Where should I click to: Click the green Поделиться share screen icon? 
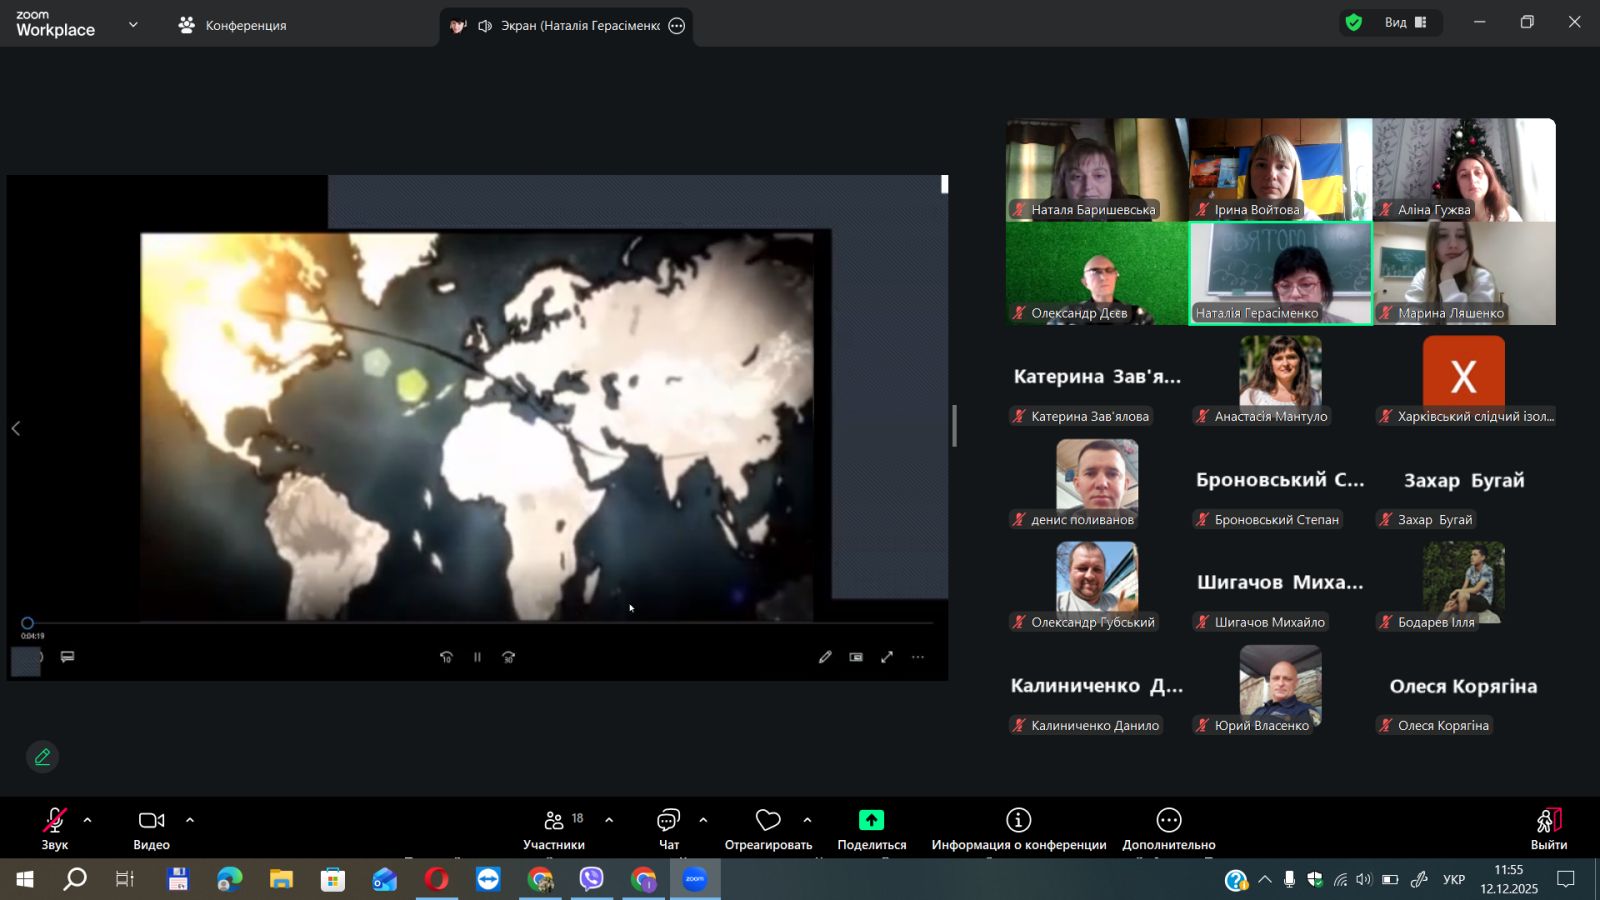point(871,821)
